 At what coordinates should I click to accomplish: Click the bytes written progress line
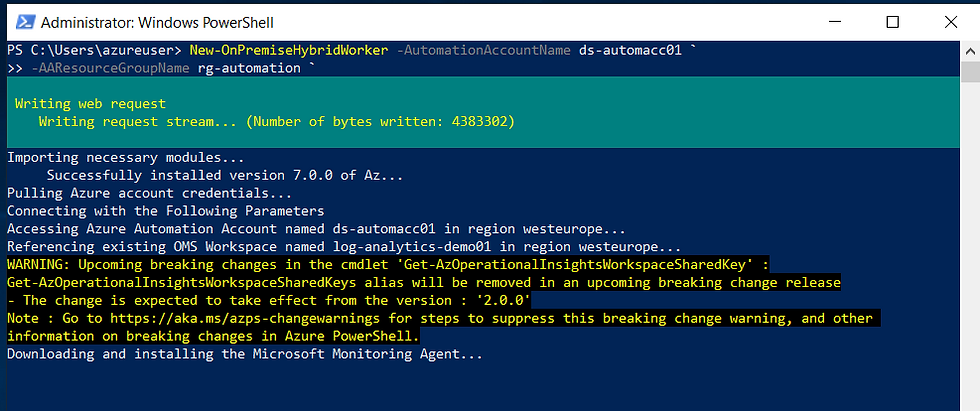(x=276, y=122)
